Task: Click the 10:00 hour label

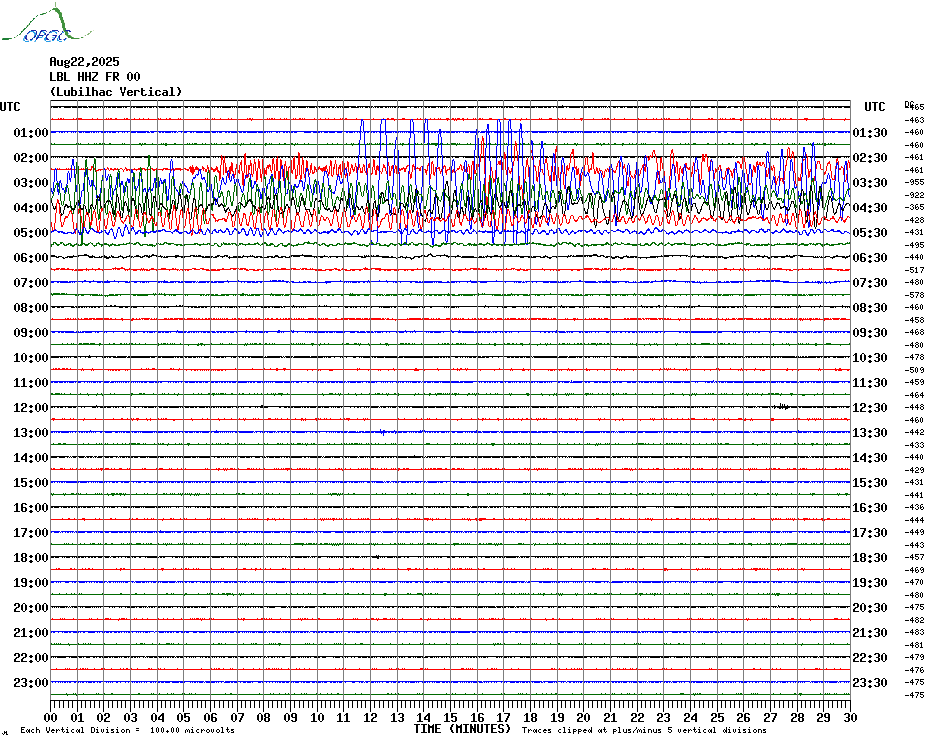Action: point(31,357)
